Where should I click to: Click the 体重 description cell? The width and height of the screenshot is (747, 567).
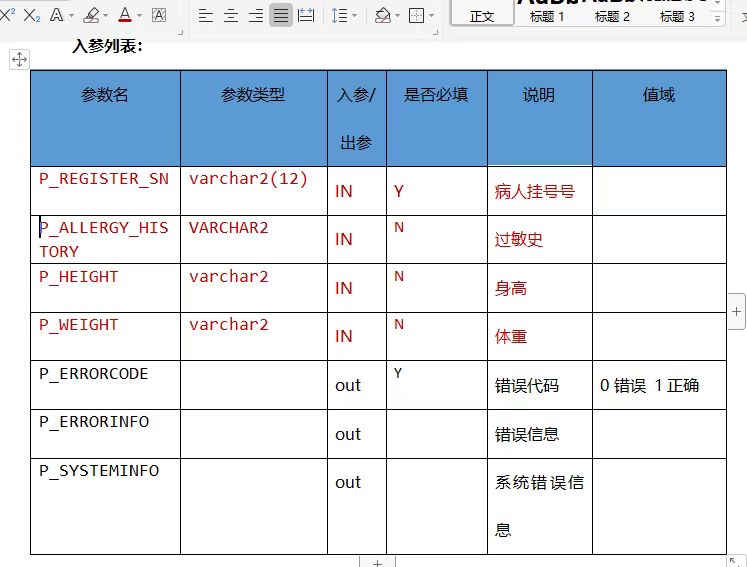[x=540, y=336]
